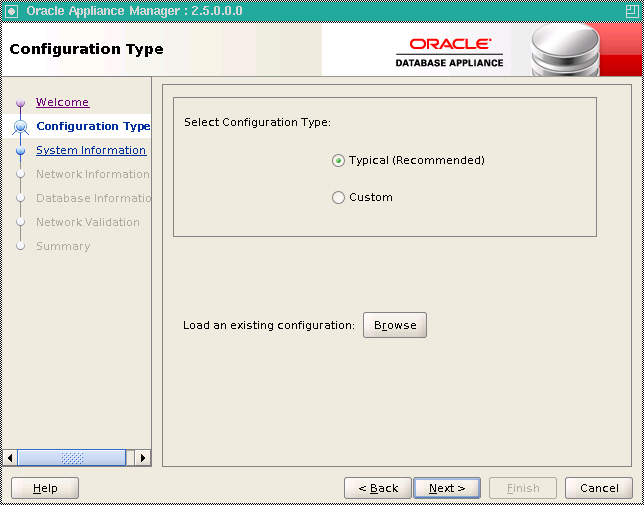Image resolution: width=644 pixels, height=505 pixels.
Task: Click the Network Information step label
Action: (93, 174)
